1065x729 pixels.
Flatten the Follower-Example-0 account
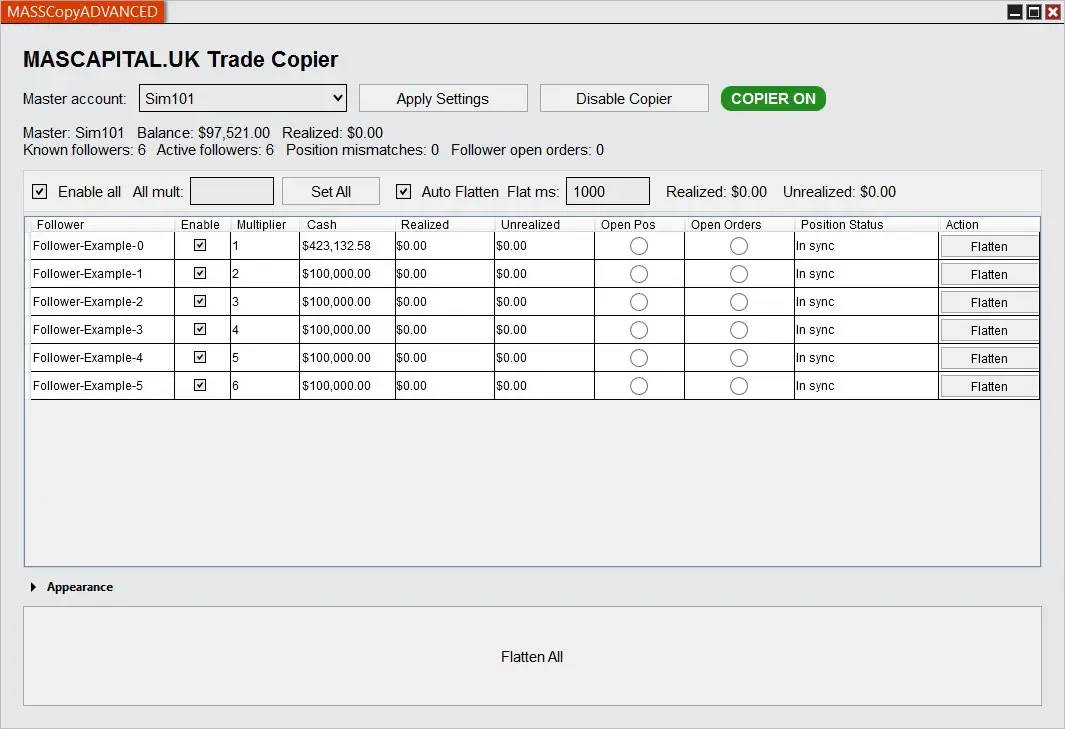(x=989, y=247)
